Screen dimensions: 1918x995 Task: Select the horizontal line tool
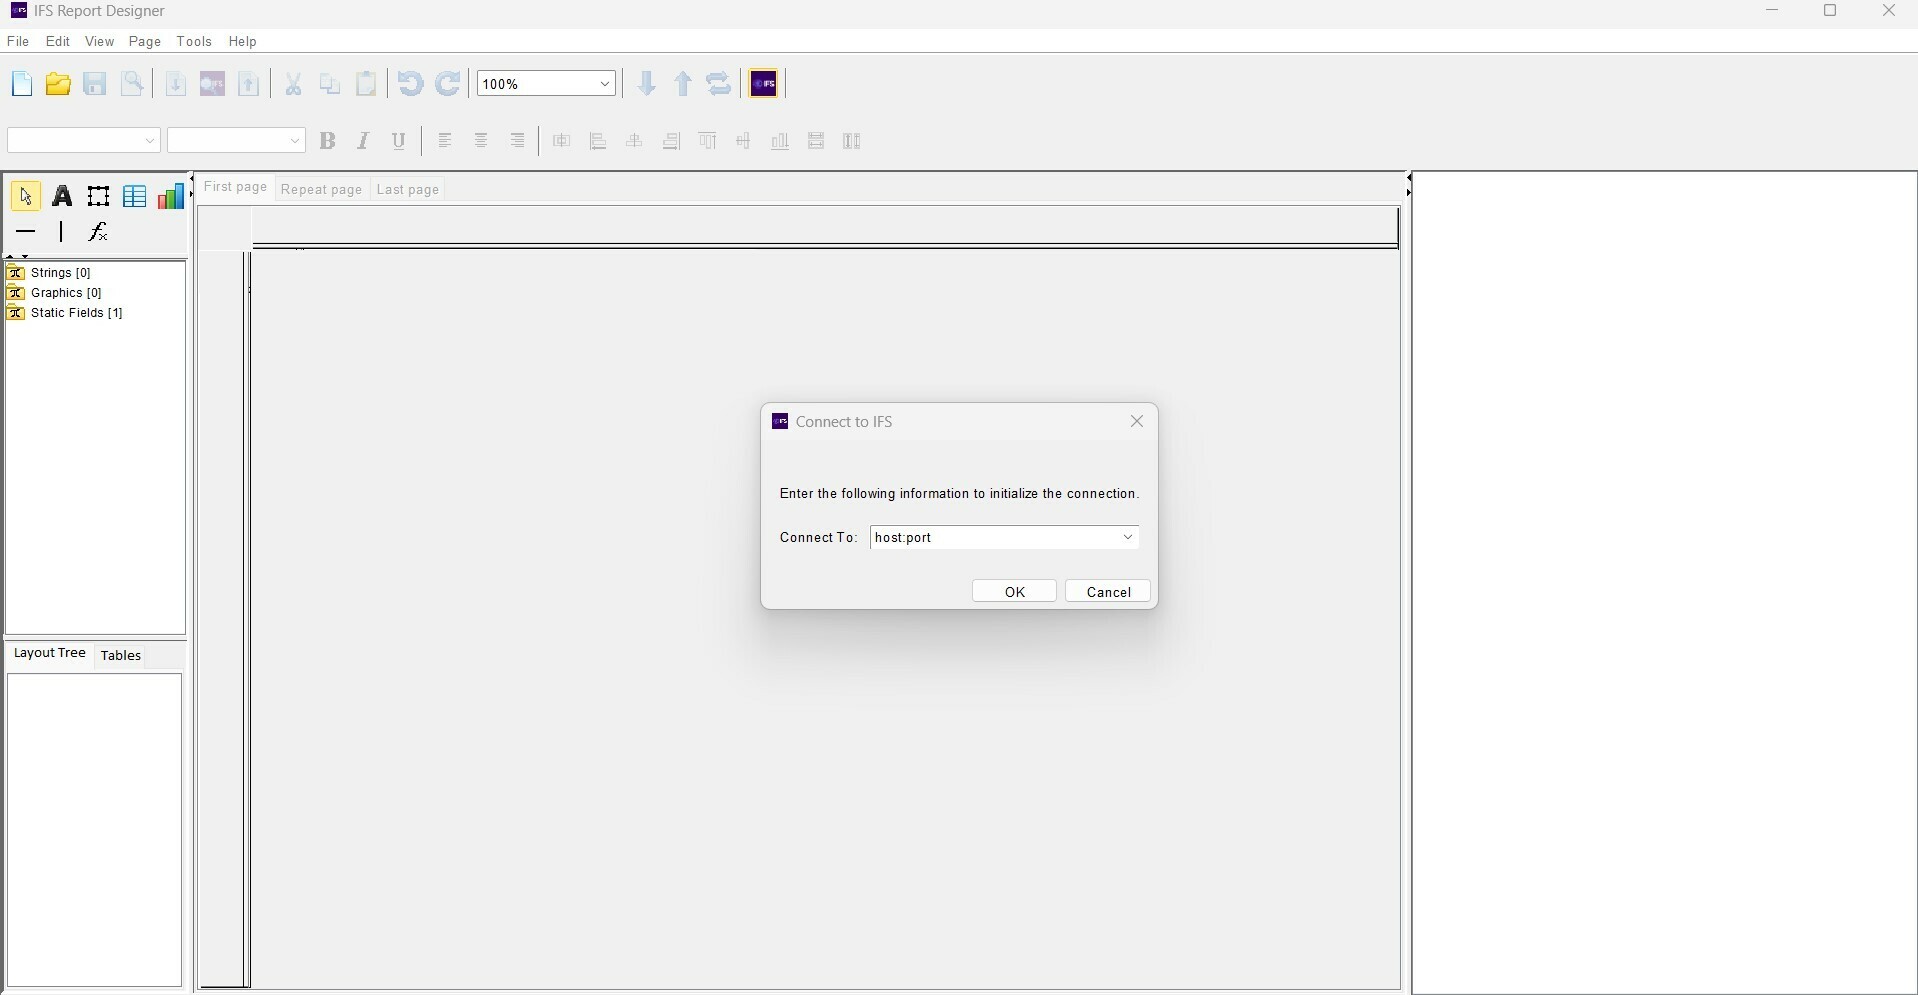click(x=26, y=232)
